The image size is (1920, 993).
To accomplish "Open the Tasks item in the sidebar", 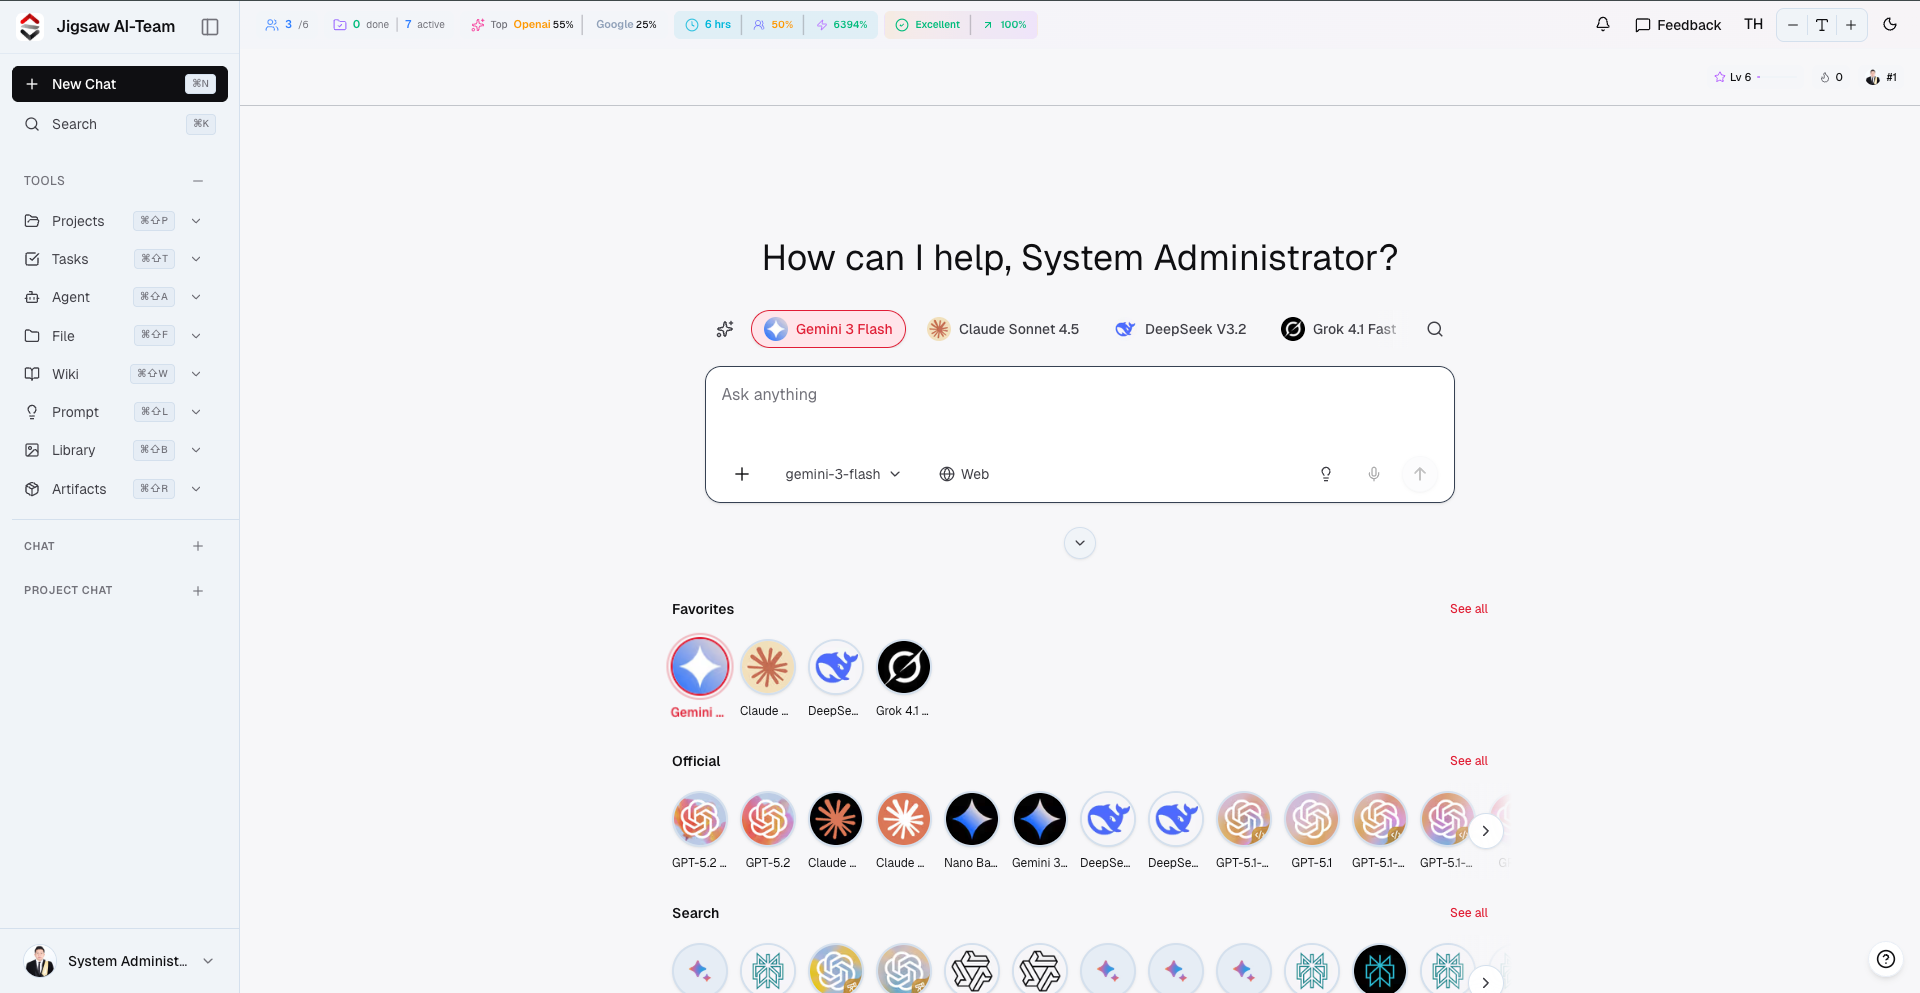I will pos(70,259).
